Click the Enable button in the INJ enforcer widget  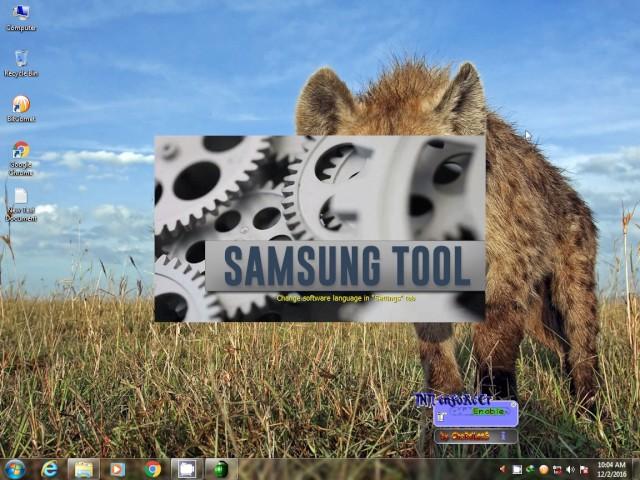[x=489, y=412]
